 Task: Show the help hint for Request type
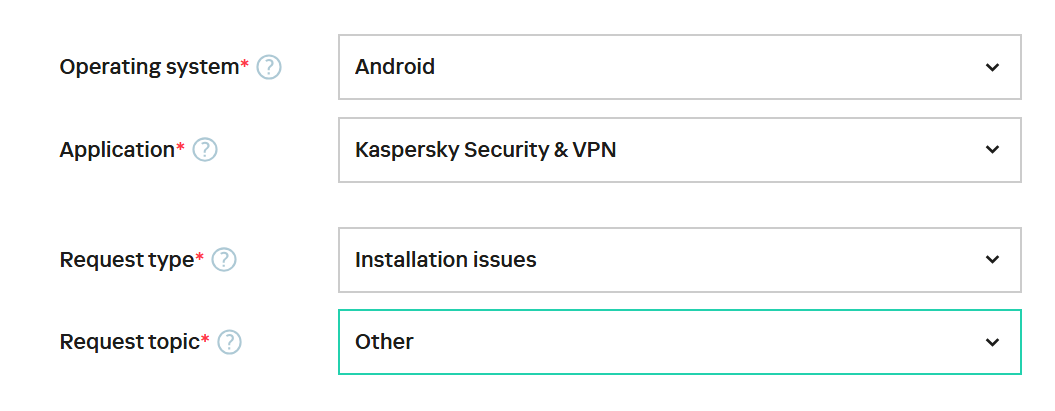click(x=224, y=260)
